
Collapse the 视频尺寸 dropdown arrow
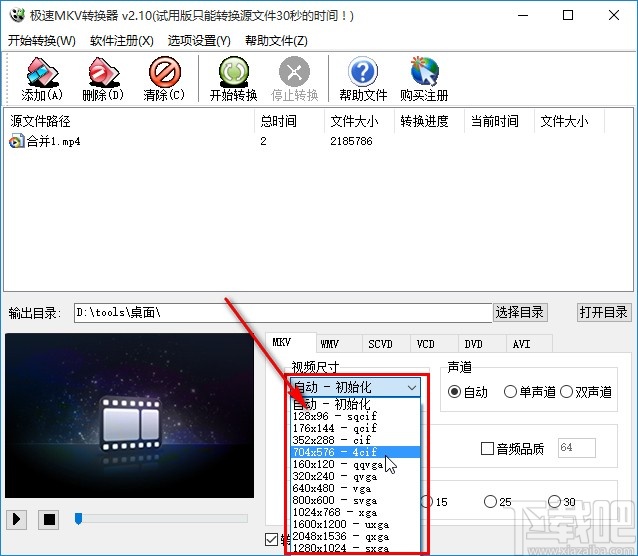(x=412, y=387)
